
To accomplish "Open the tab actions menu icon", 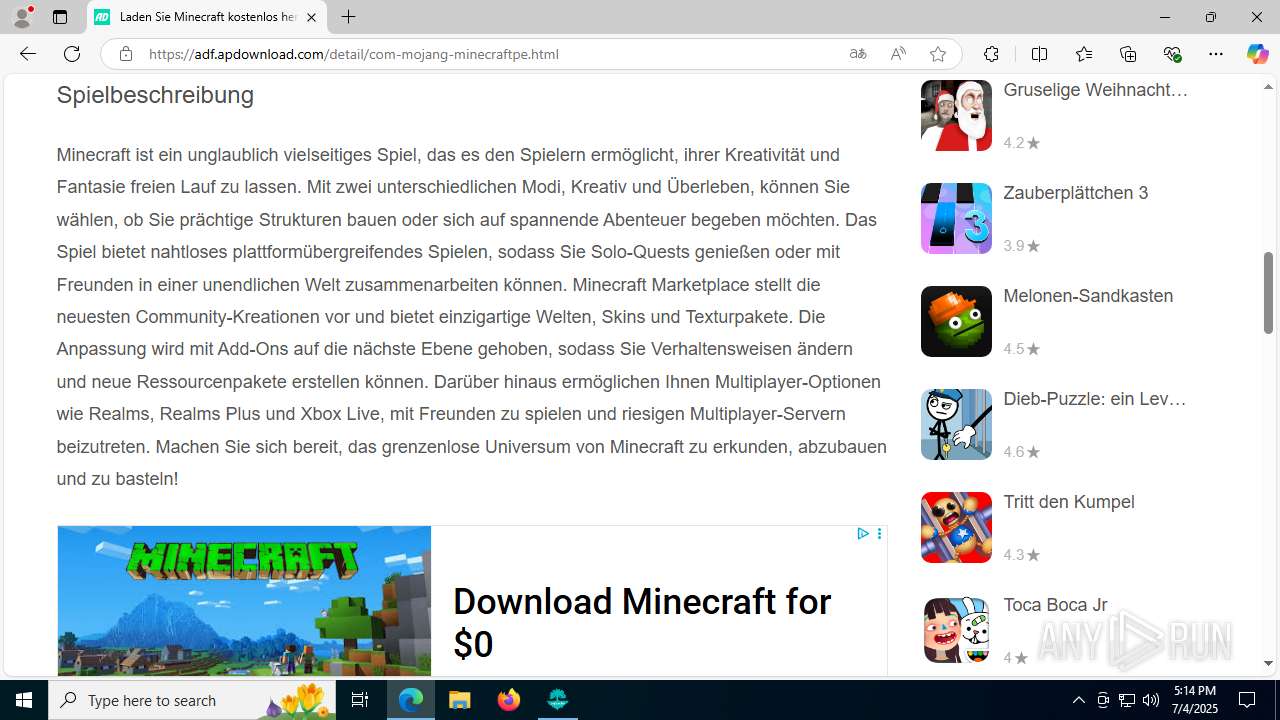I will (x=60, y=17).
